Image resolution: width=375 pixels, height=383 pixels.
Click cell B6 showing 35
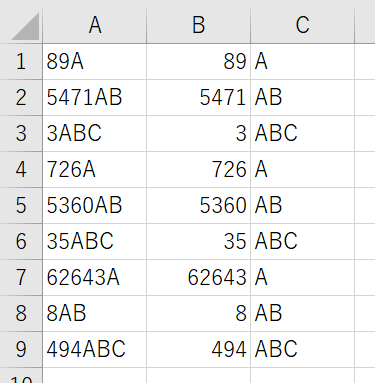click(x=199, y=241)
